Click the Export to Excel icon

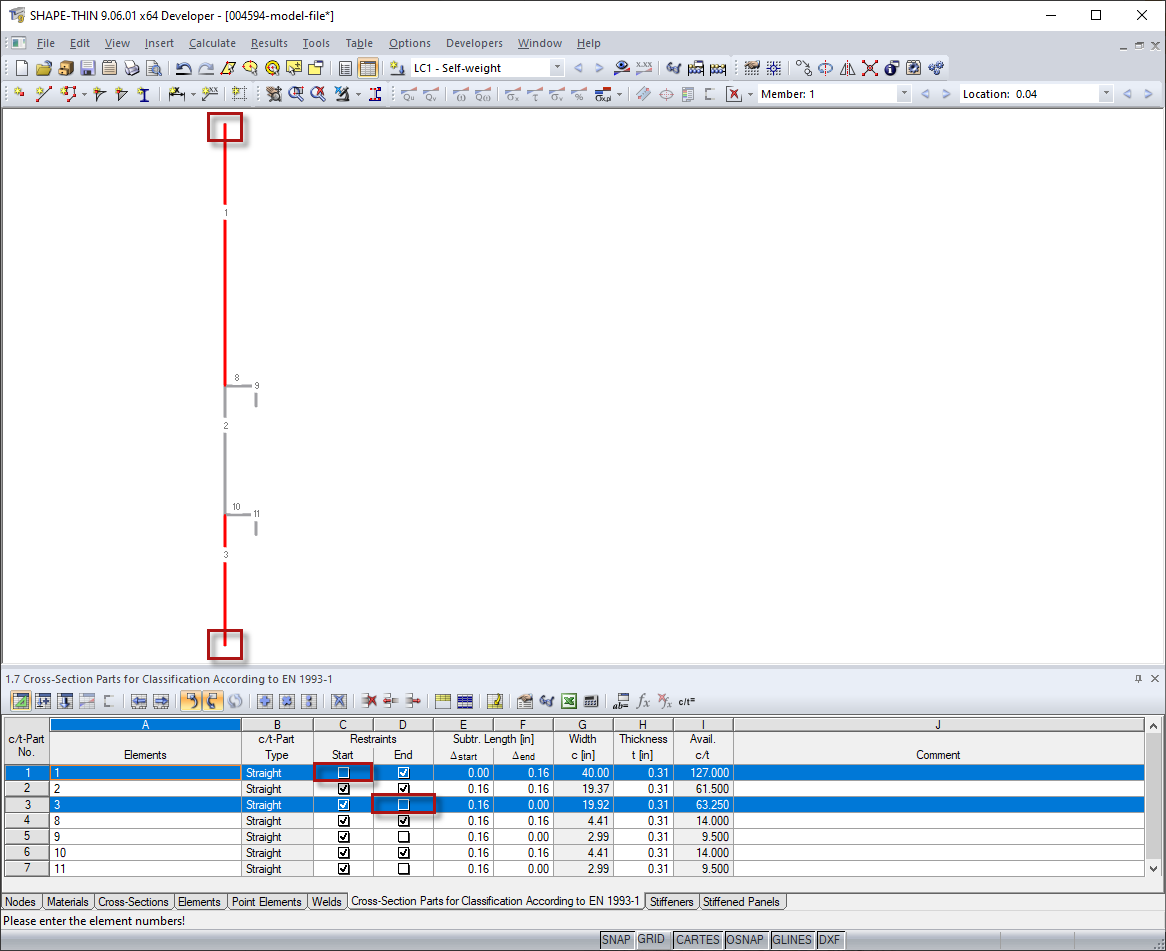569,701
